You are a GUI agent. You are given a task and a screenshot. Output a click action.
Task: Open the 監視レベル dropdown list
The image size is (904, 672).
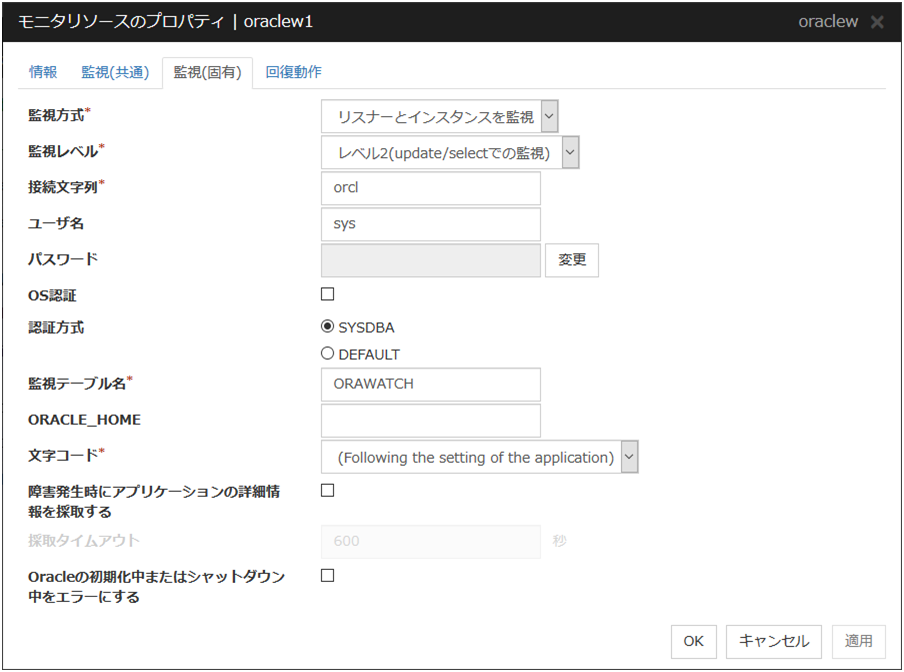[451, 152]
